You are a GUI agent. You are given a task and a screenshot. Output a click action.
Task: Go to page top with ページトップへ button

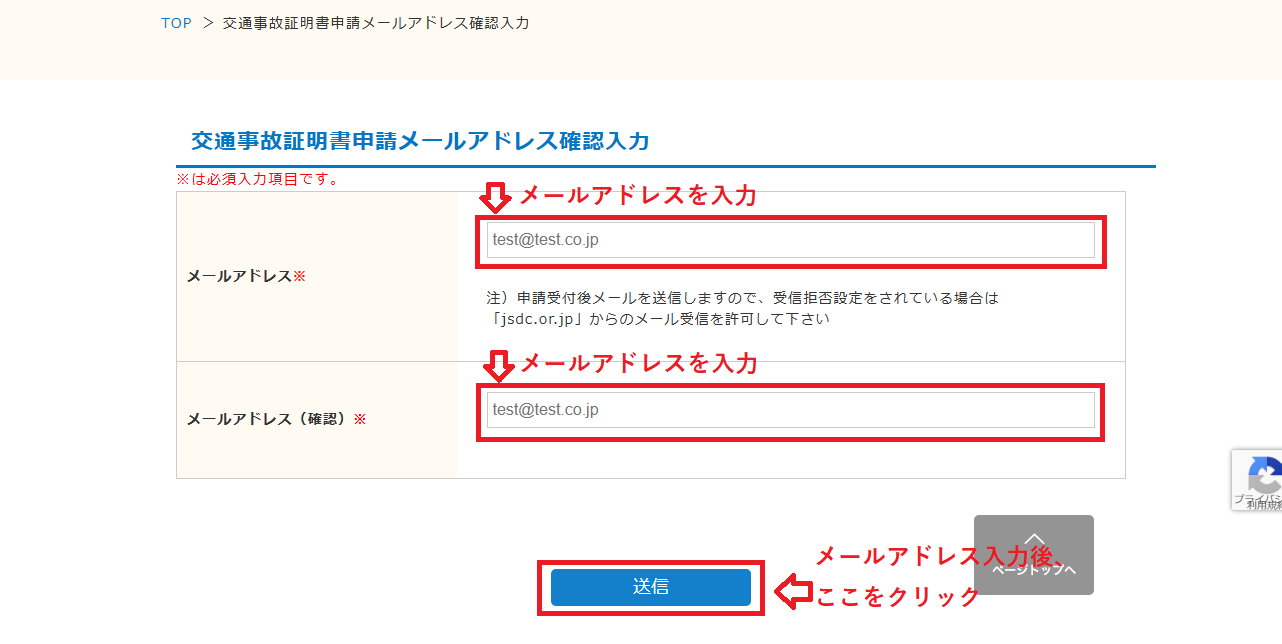(x=1034, y=555)
